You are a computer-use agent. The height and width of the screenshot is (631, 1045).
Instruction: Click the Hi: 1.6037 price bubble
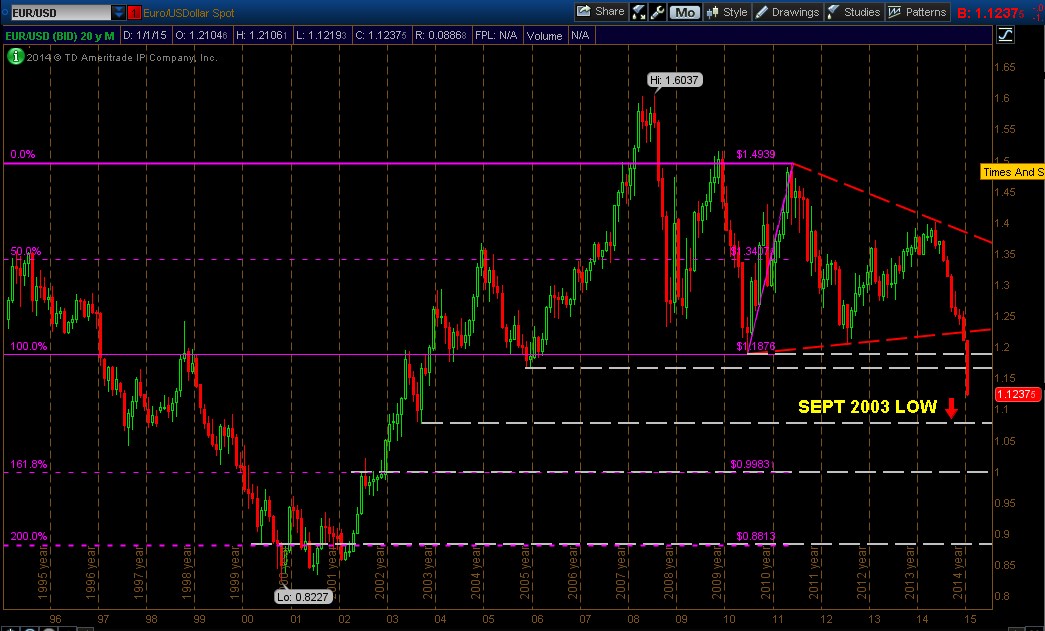coord(674,79)
